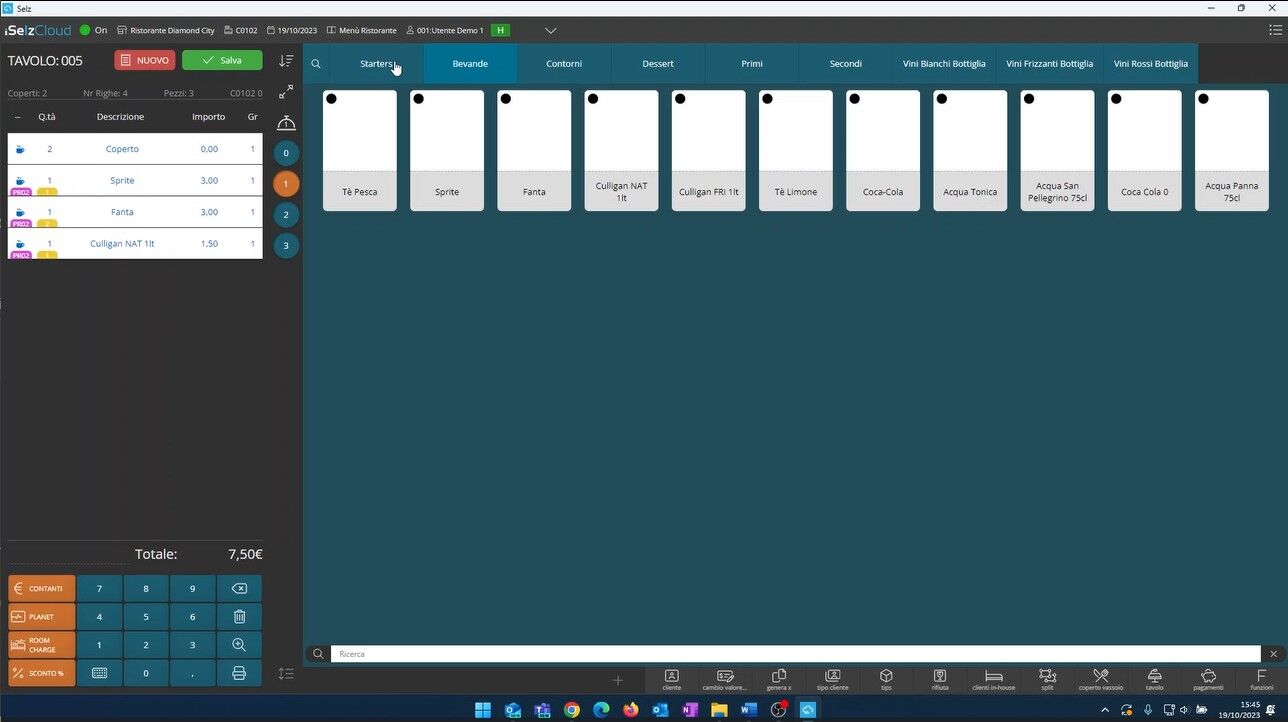Open the Vini Rossi Bottiglia tab
This screenshot has width=1288, height=722.
point(1150,64)
